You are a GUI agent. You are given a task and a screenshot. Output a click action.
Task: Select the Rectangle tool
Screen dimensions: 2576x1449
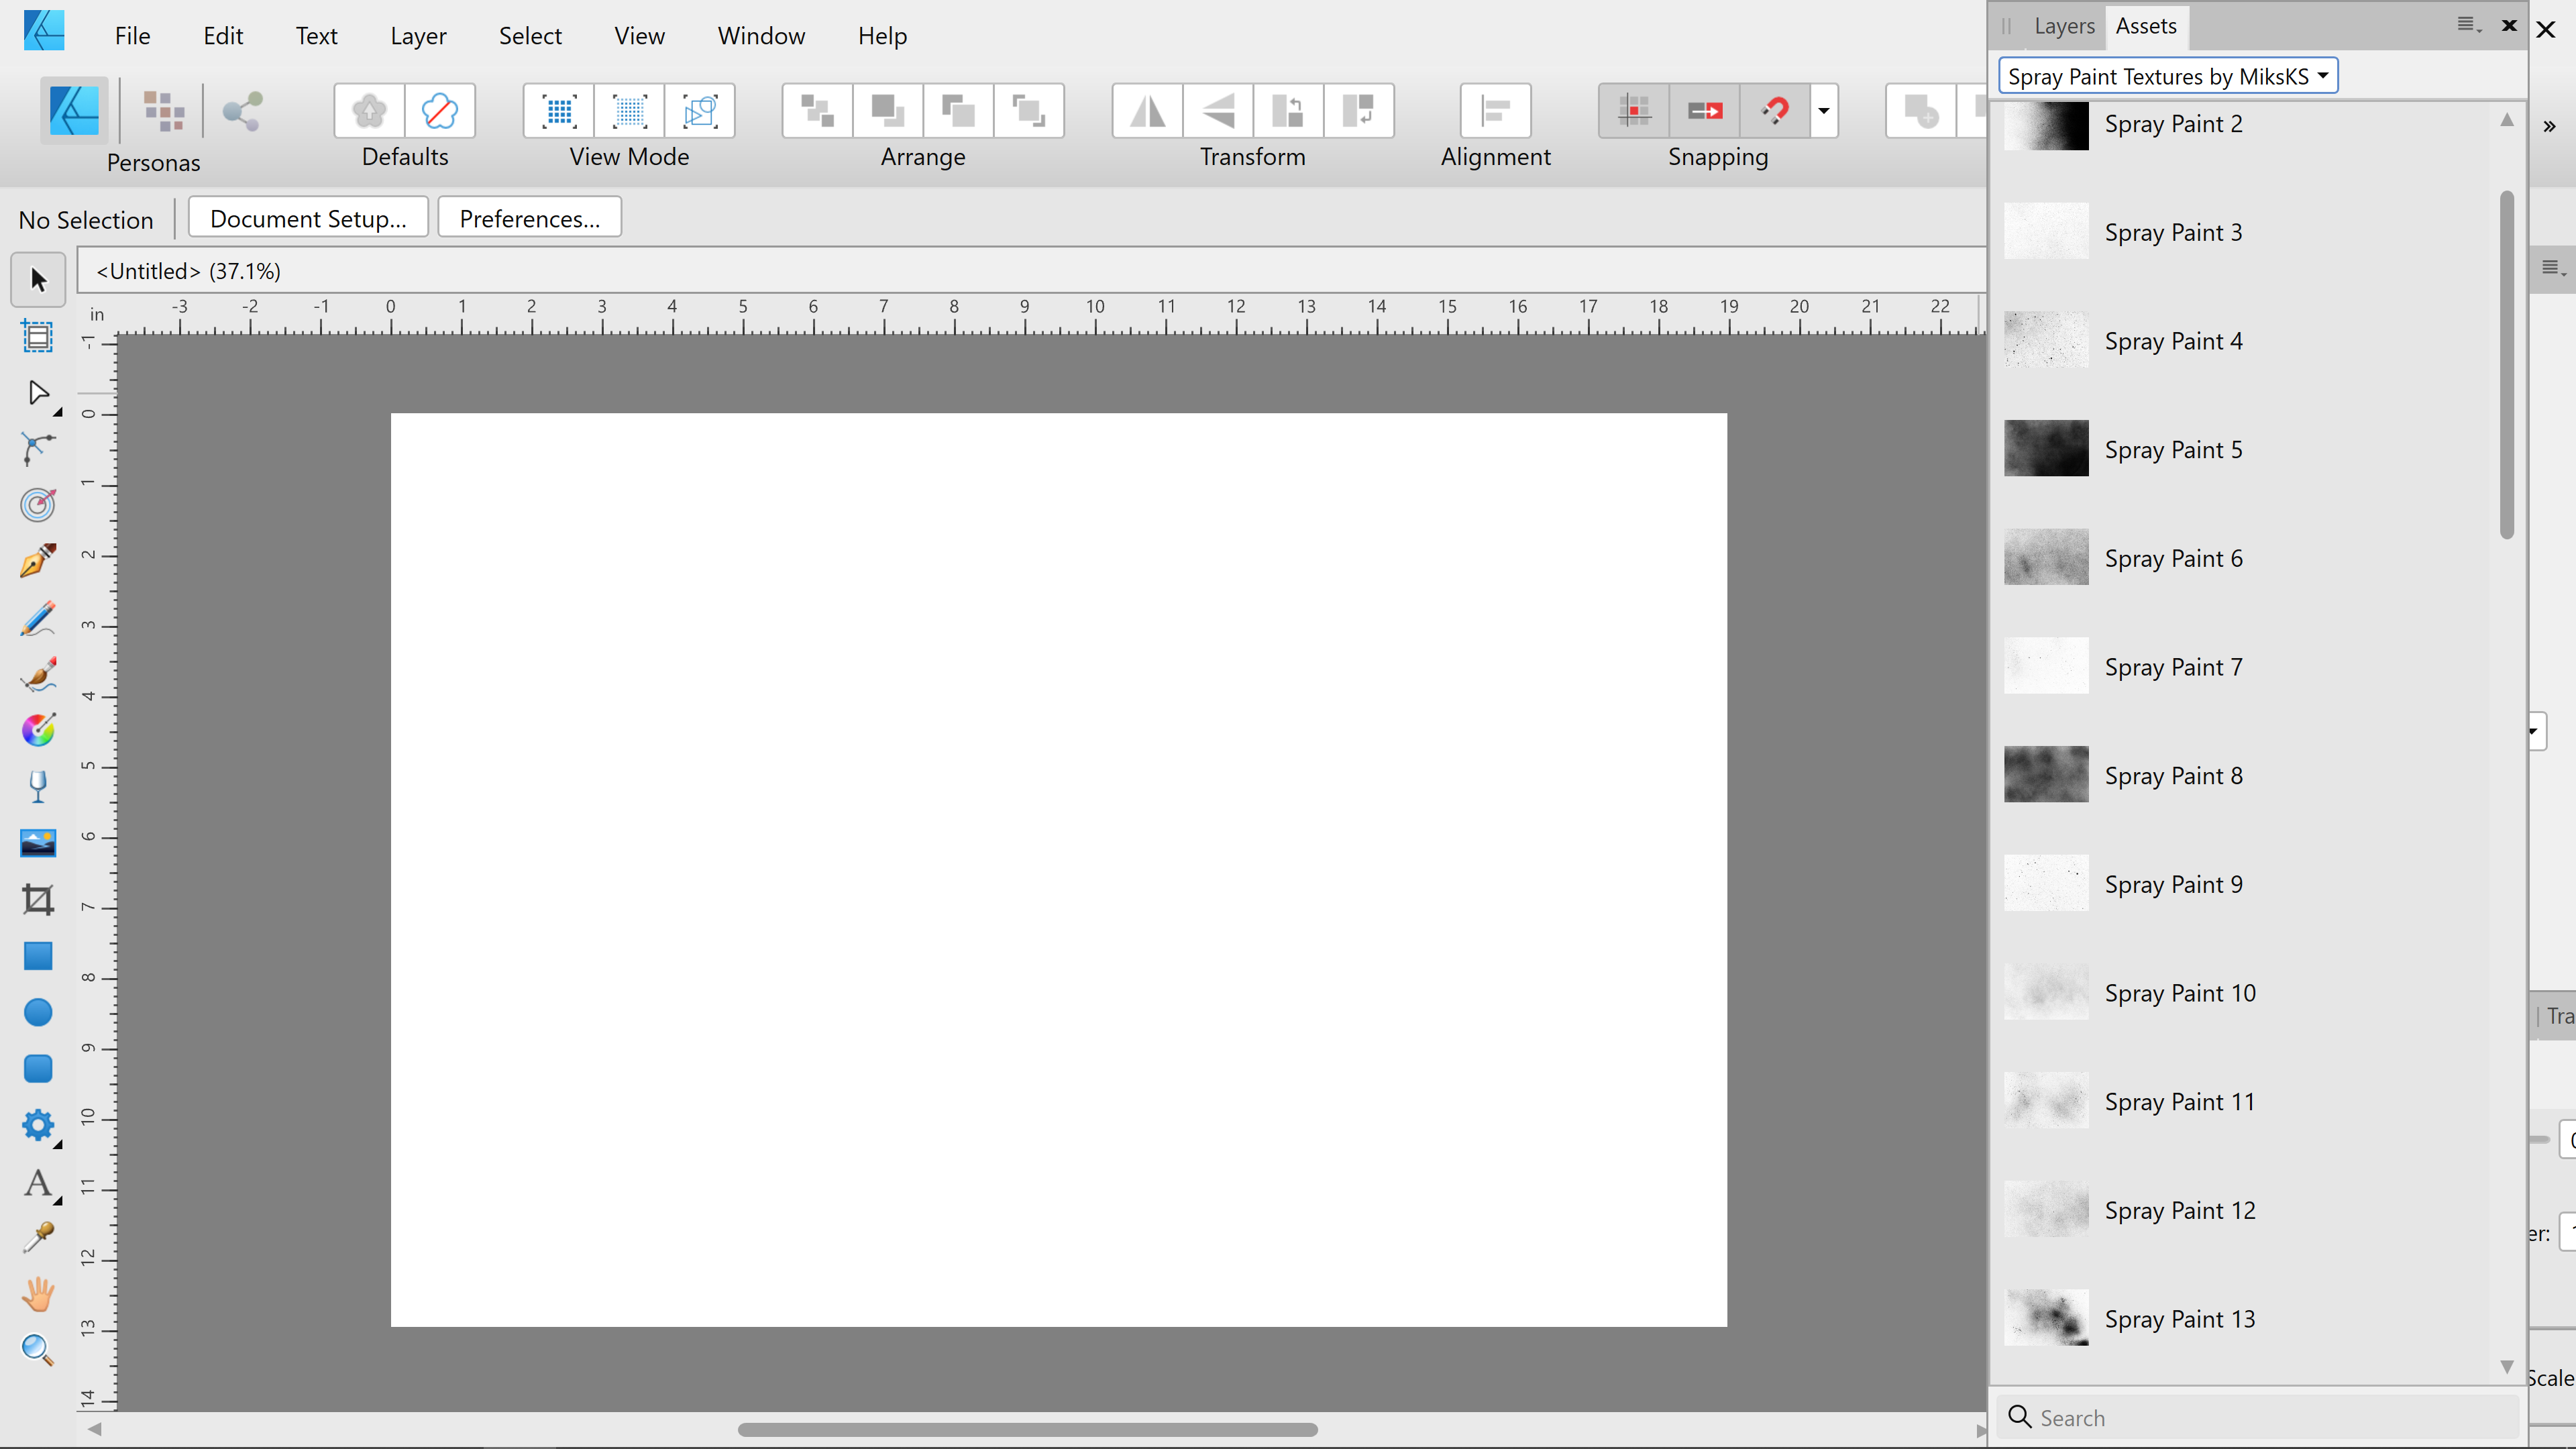(38, 956)
